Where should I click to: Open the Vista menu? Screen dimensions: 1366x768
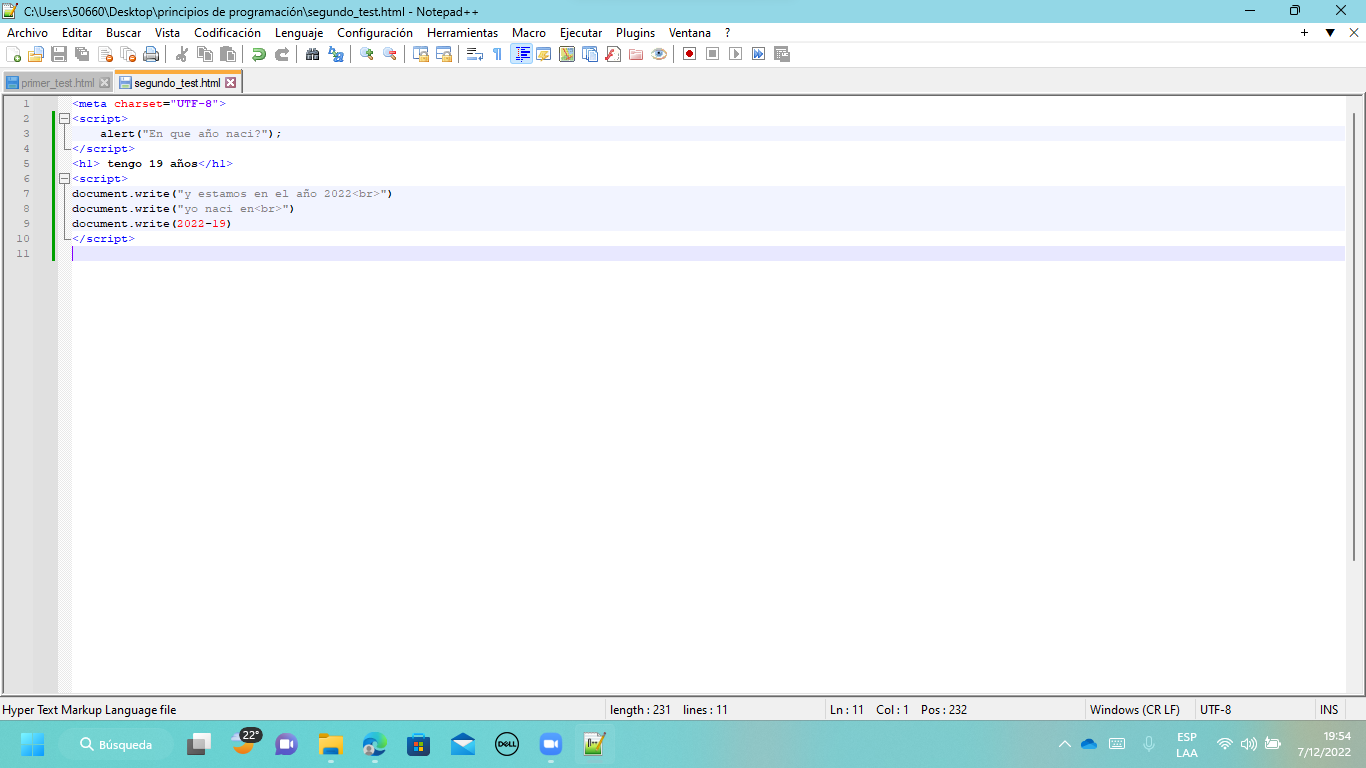168,33
